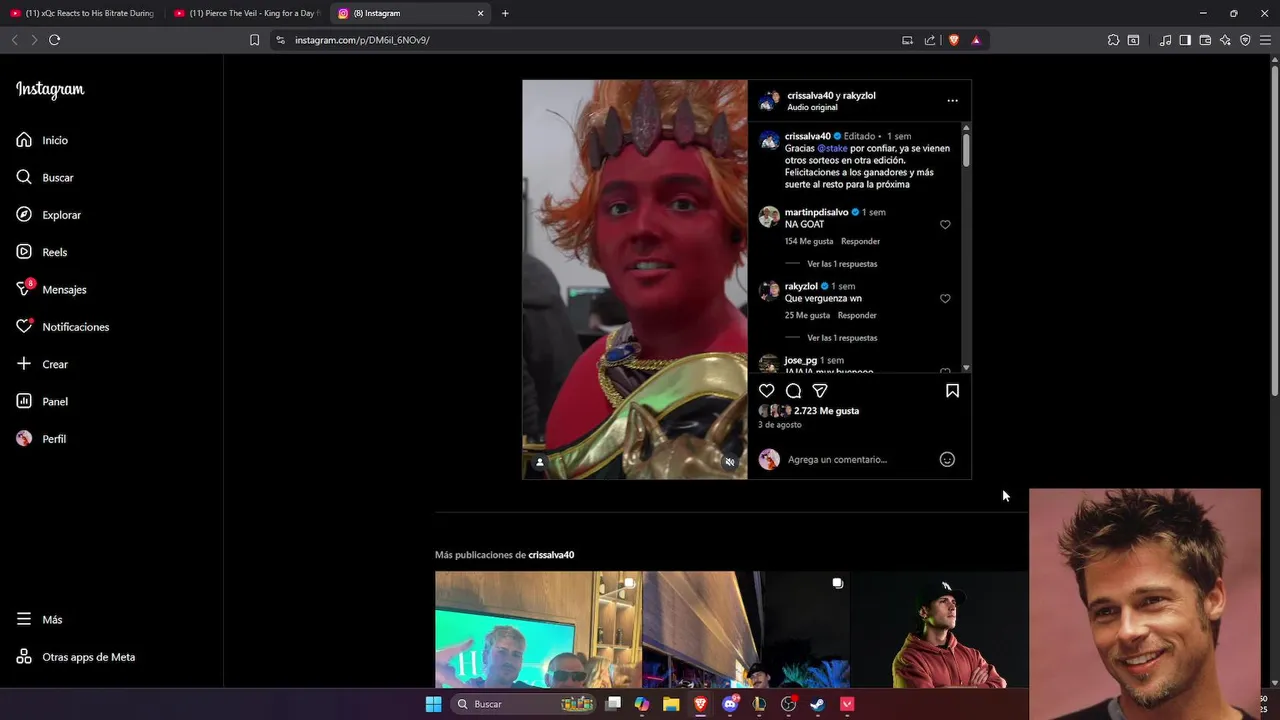The width and height of the screenshot is (1280, 720).
Task: Open browser extensions puzzle icon
Action: click(1113, 40)
